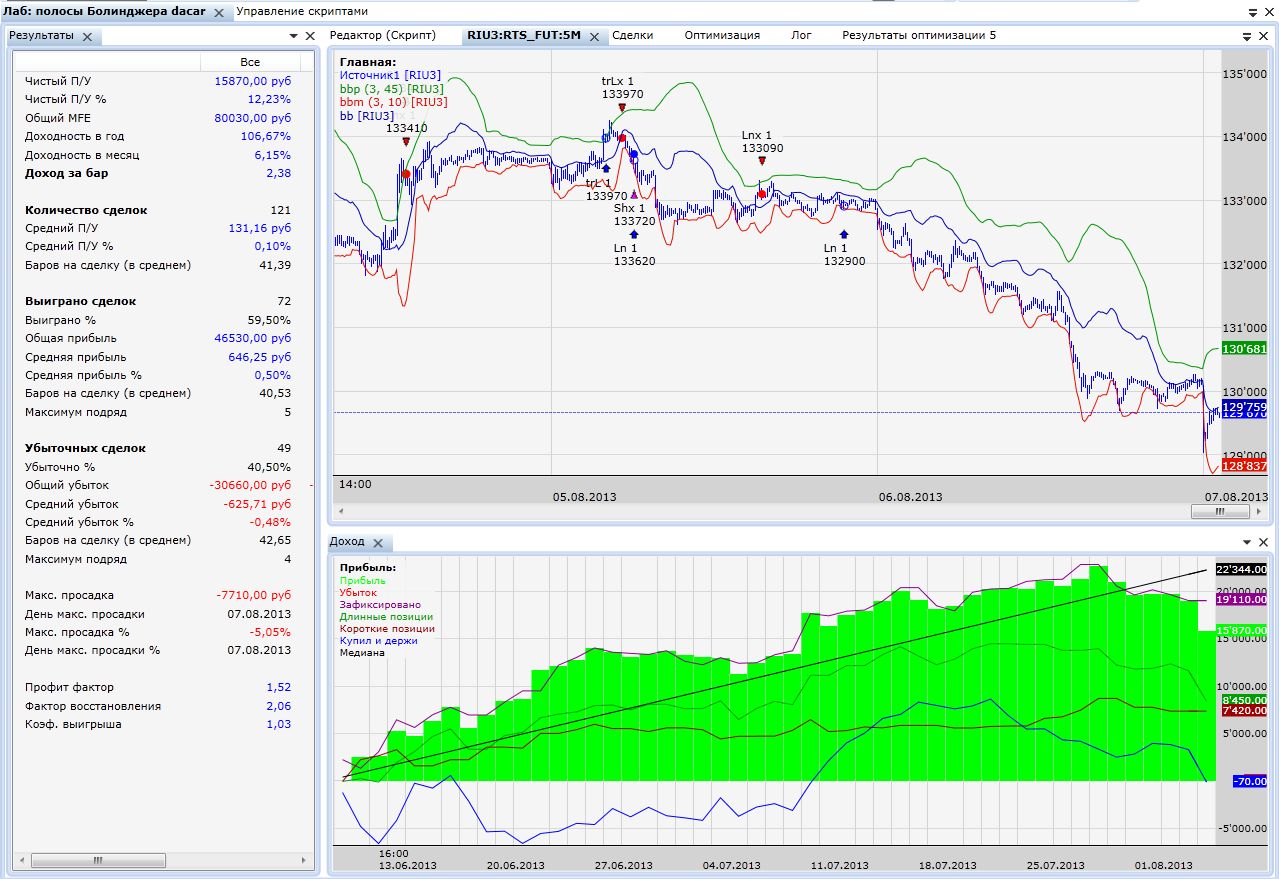This screenshot has height=879, width=1279.
Task: Open the Оптимизация tab
Action: pos(722,35)
